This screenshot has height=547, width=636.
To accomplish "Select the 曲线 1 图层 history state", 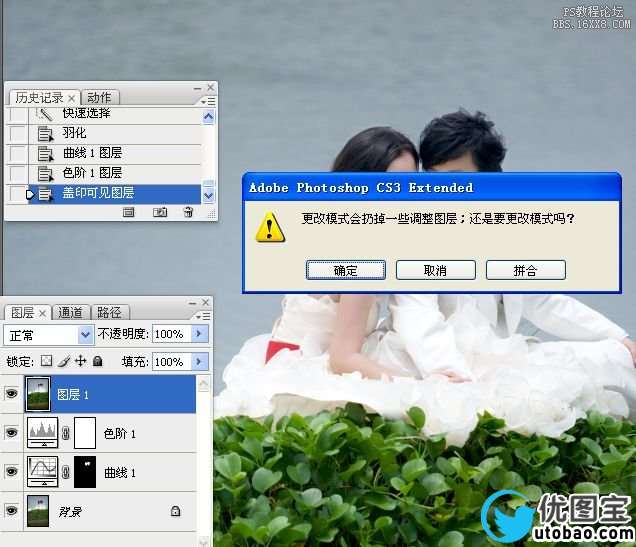I will pos(115,153).
